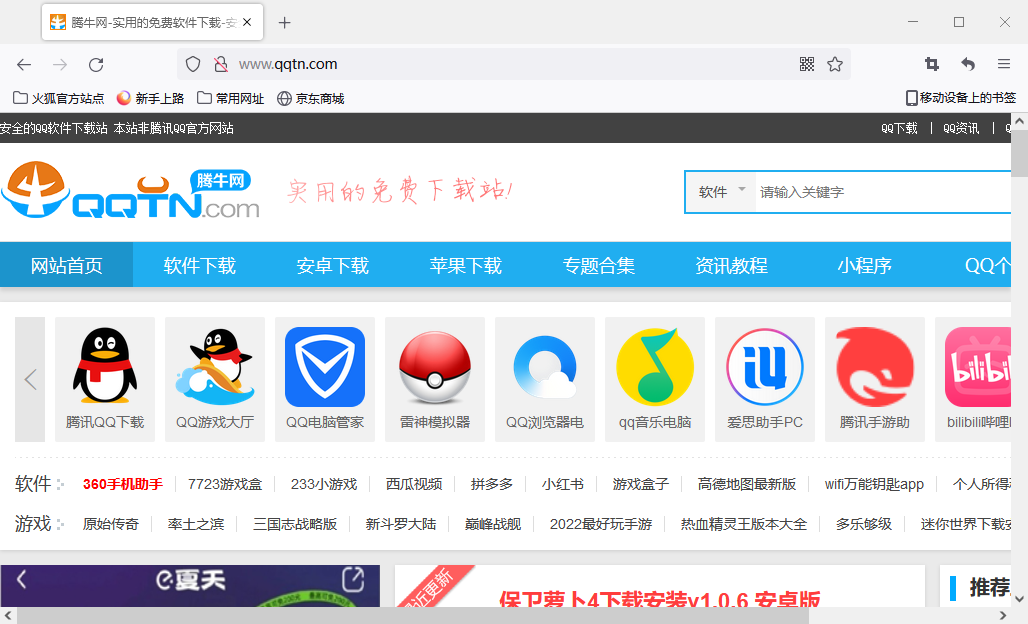
Task: Go to 软件下载 navigation tab
Action: click(x=200, y=265)
